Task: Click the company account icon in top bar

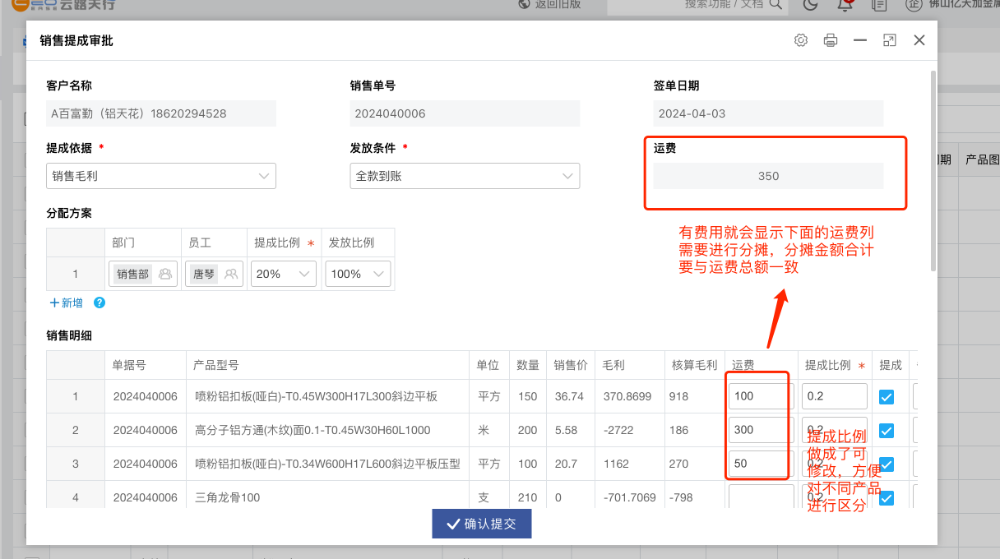Action: pos(913,5)
